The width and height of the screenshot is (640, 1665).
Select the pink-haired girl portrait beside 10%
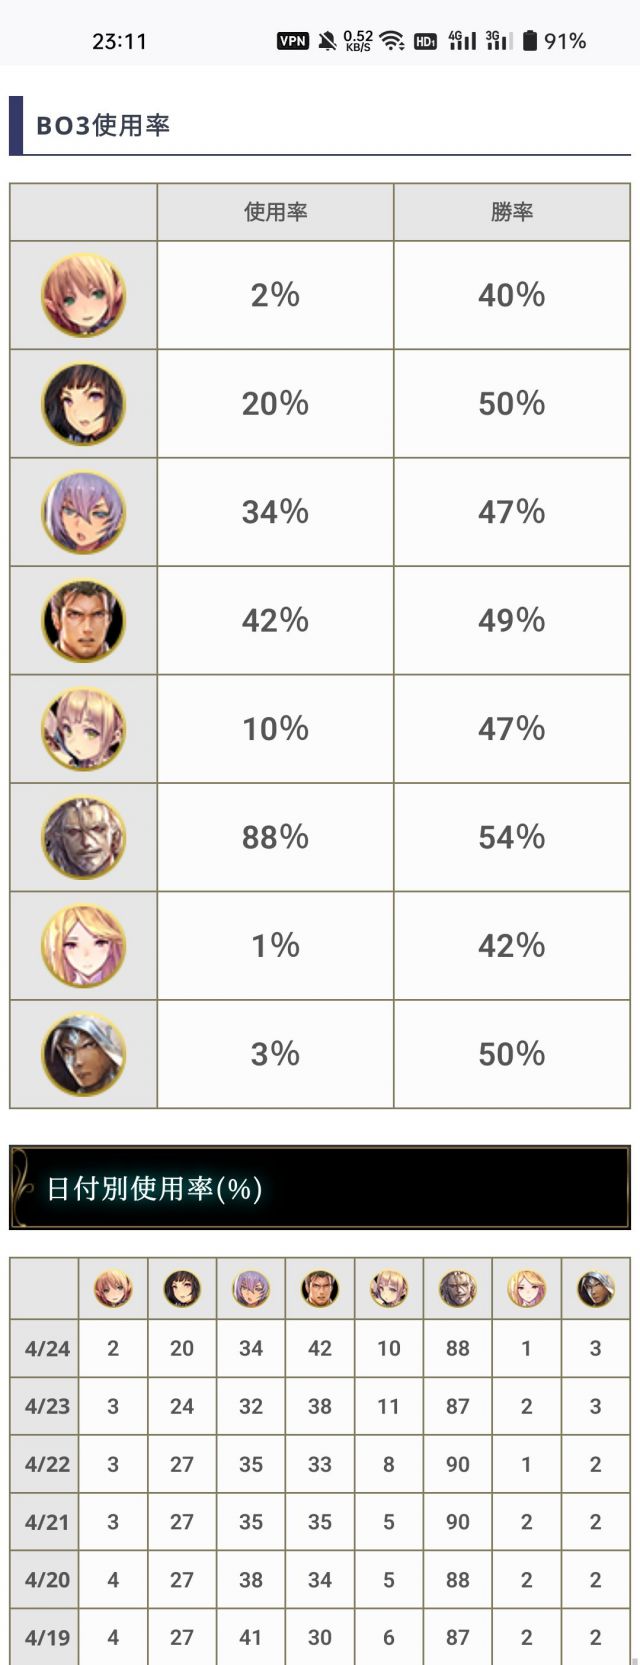pyautogui.click(x=84, y=729)
